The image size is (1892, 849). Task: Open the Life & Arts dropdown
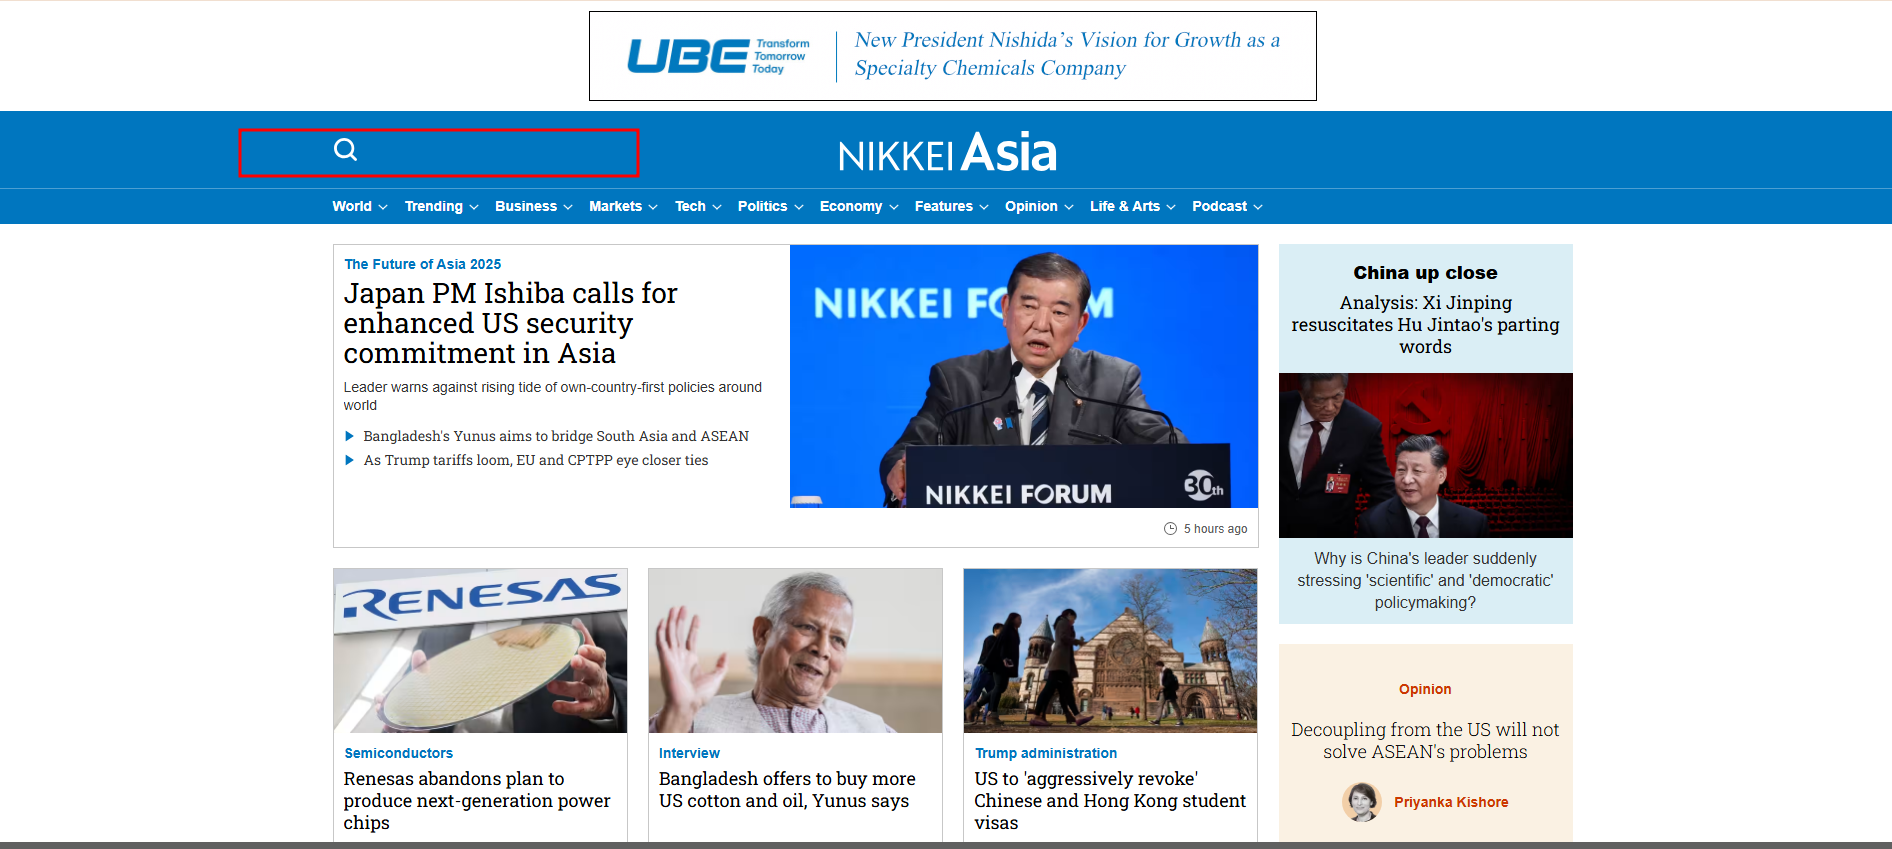click(x=1131, y=206)
